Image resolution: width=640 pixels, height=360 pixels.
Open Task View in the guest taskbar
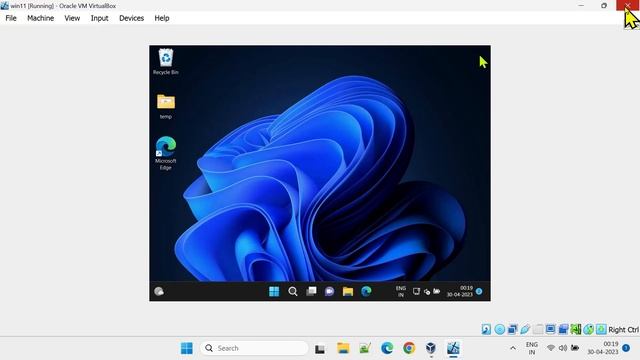pyautogui.click(x=311, y=291)
